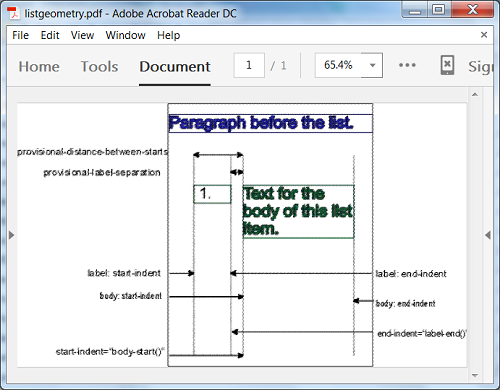Click the 'Paragraph before the list.' text
This screenshot has height=390, width=500.
(261, 123)
